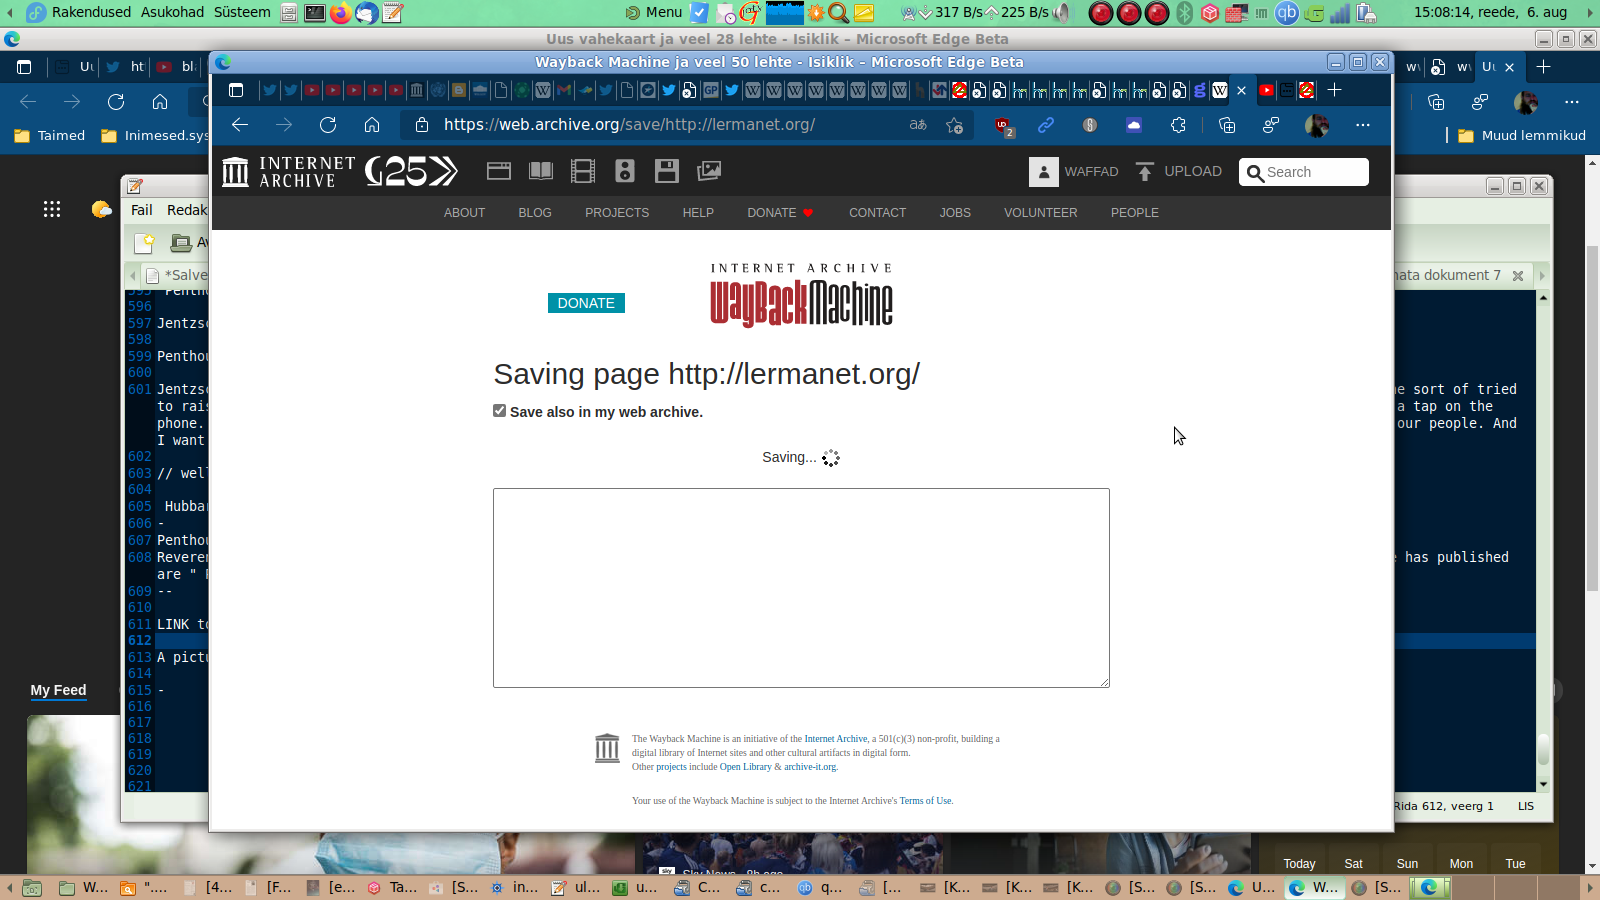Click the WAFFAD user avatar icon
The image size is (1600, 900).
[1043, 172]
